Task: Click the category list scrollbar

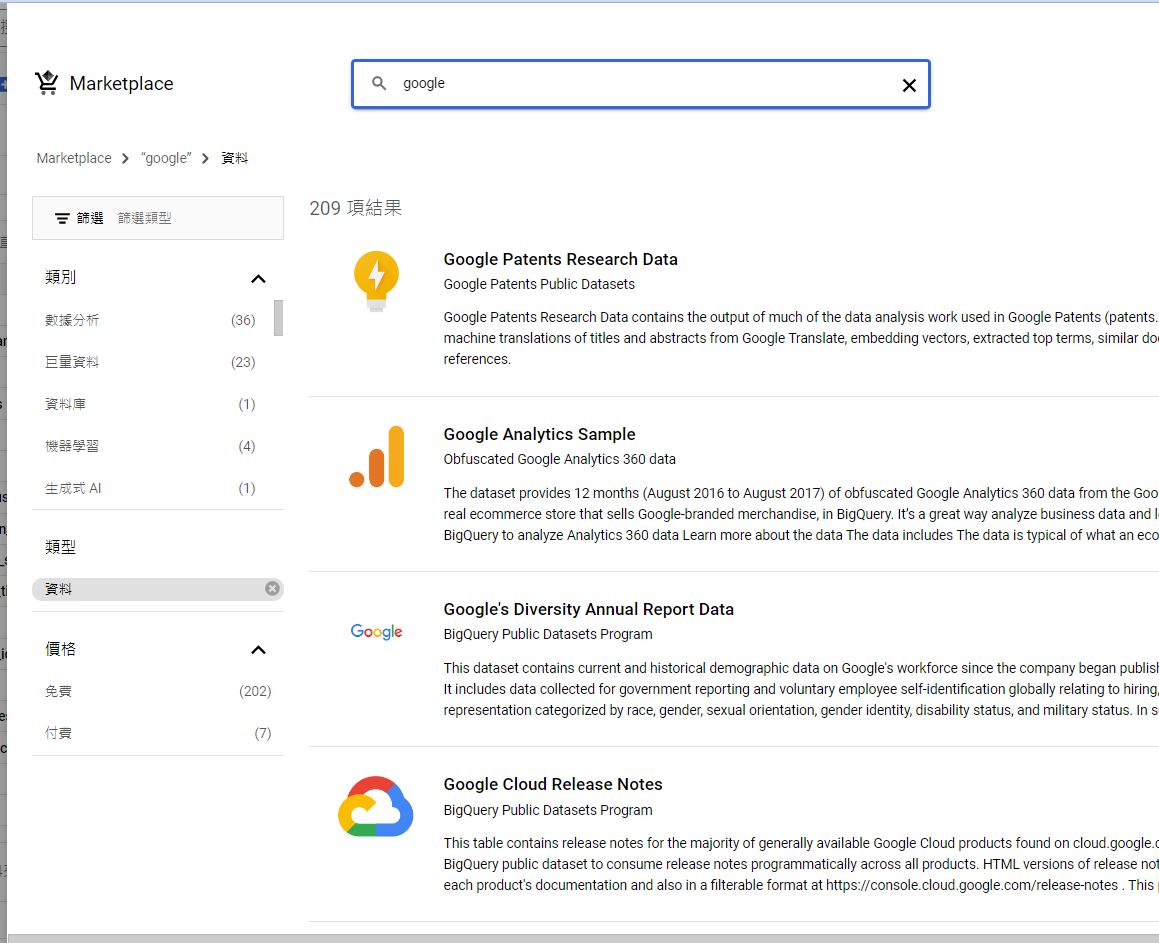Action: (x=278, y=318)
